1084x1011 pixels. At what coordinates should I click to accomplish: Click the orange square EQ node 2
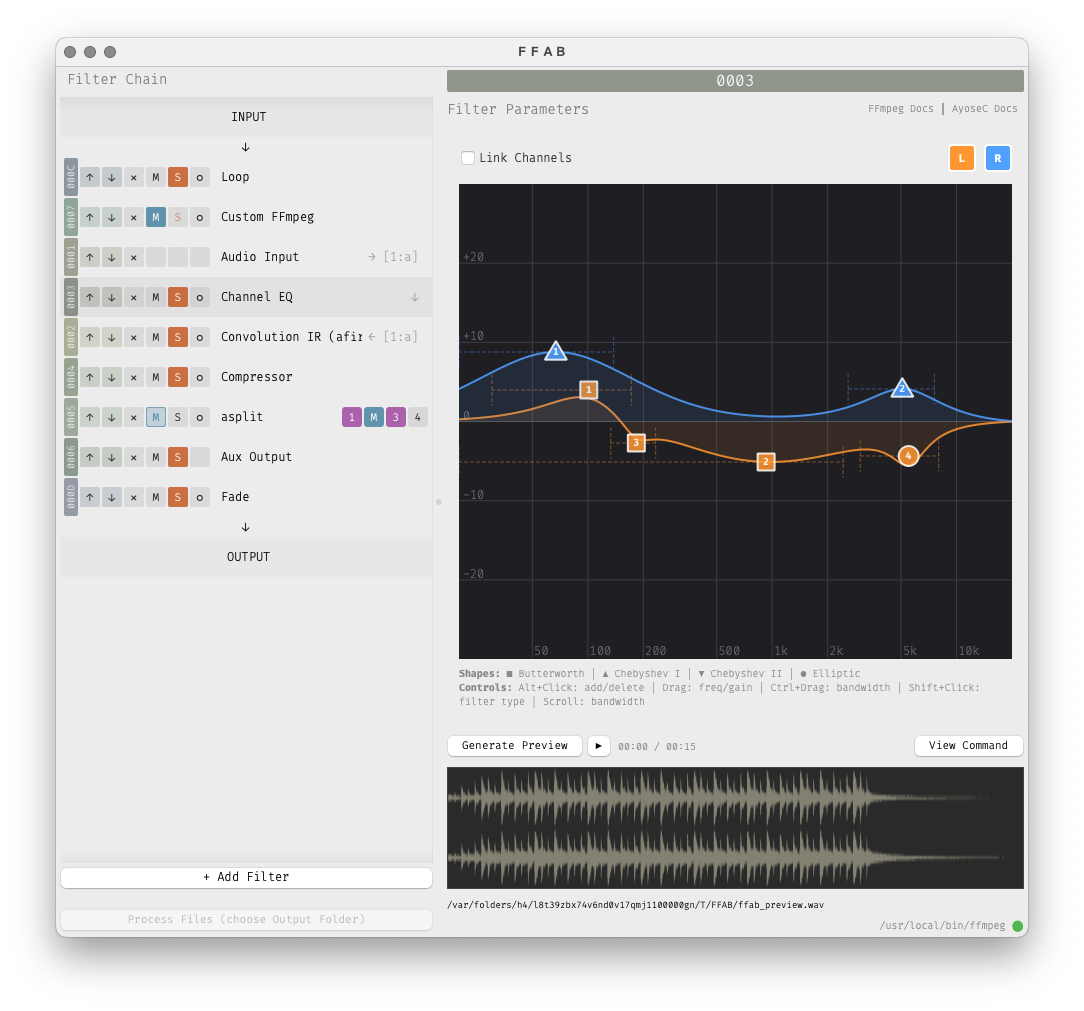[x=766, y=462]
